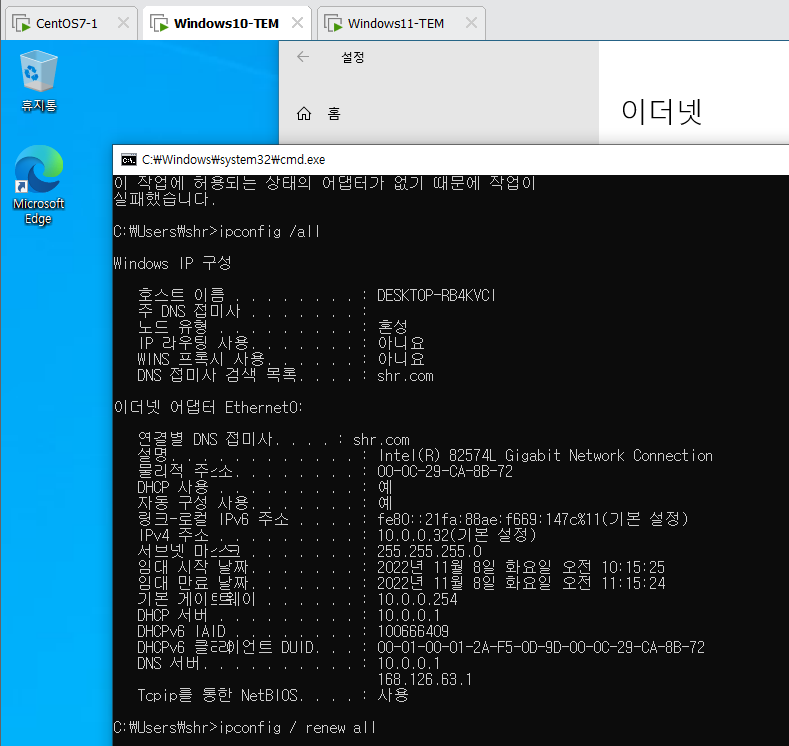Click the subnet mask 255.255.255.0
This screenshot has height=746, width=789.
[x=429, y=551]
